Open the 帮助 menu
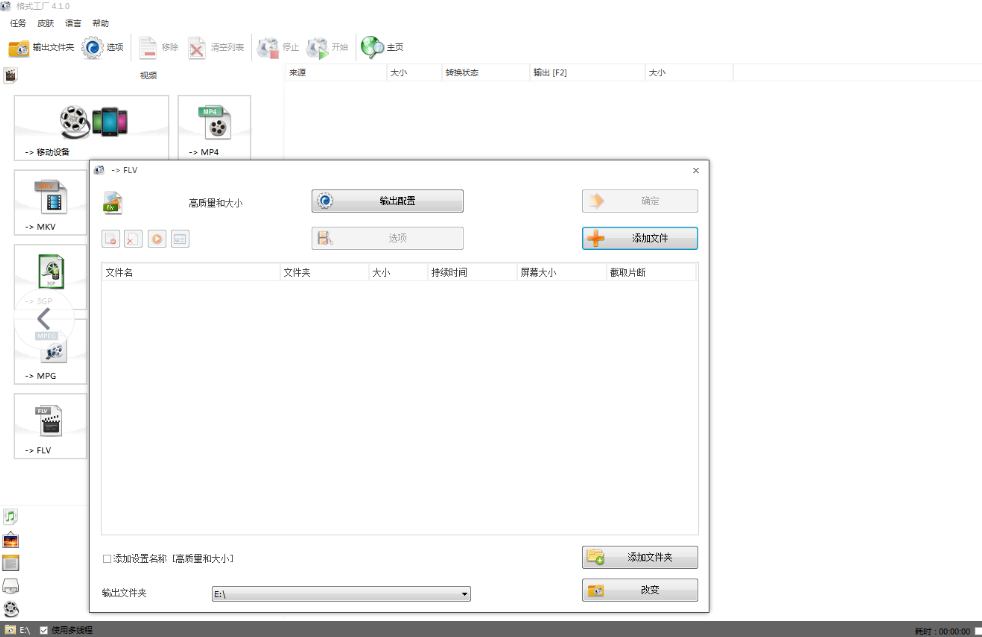The image size is (982, 637). (x=100, y=23)
